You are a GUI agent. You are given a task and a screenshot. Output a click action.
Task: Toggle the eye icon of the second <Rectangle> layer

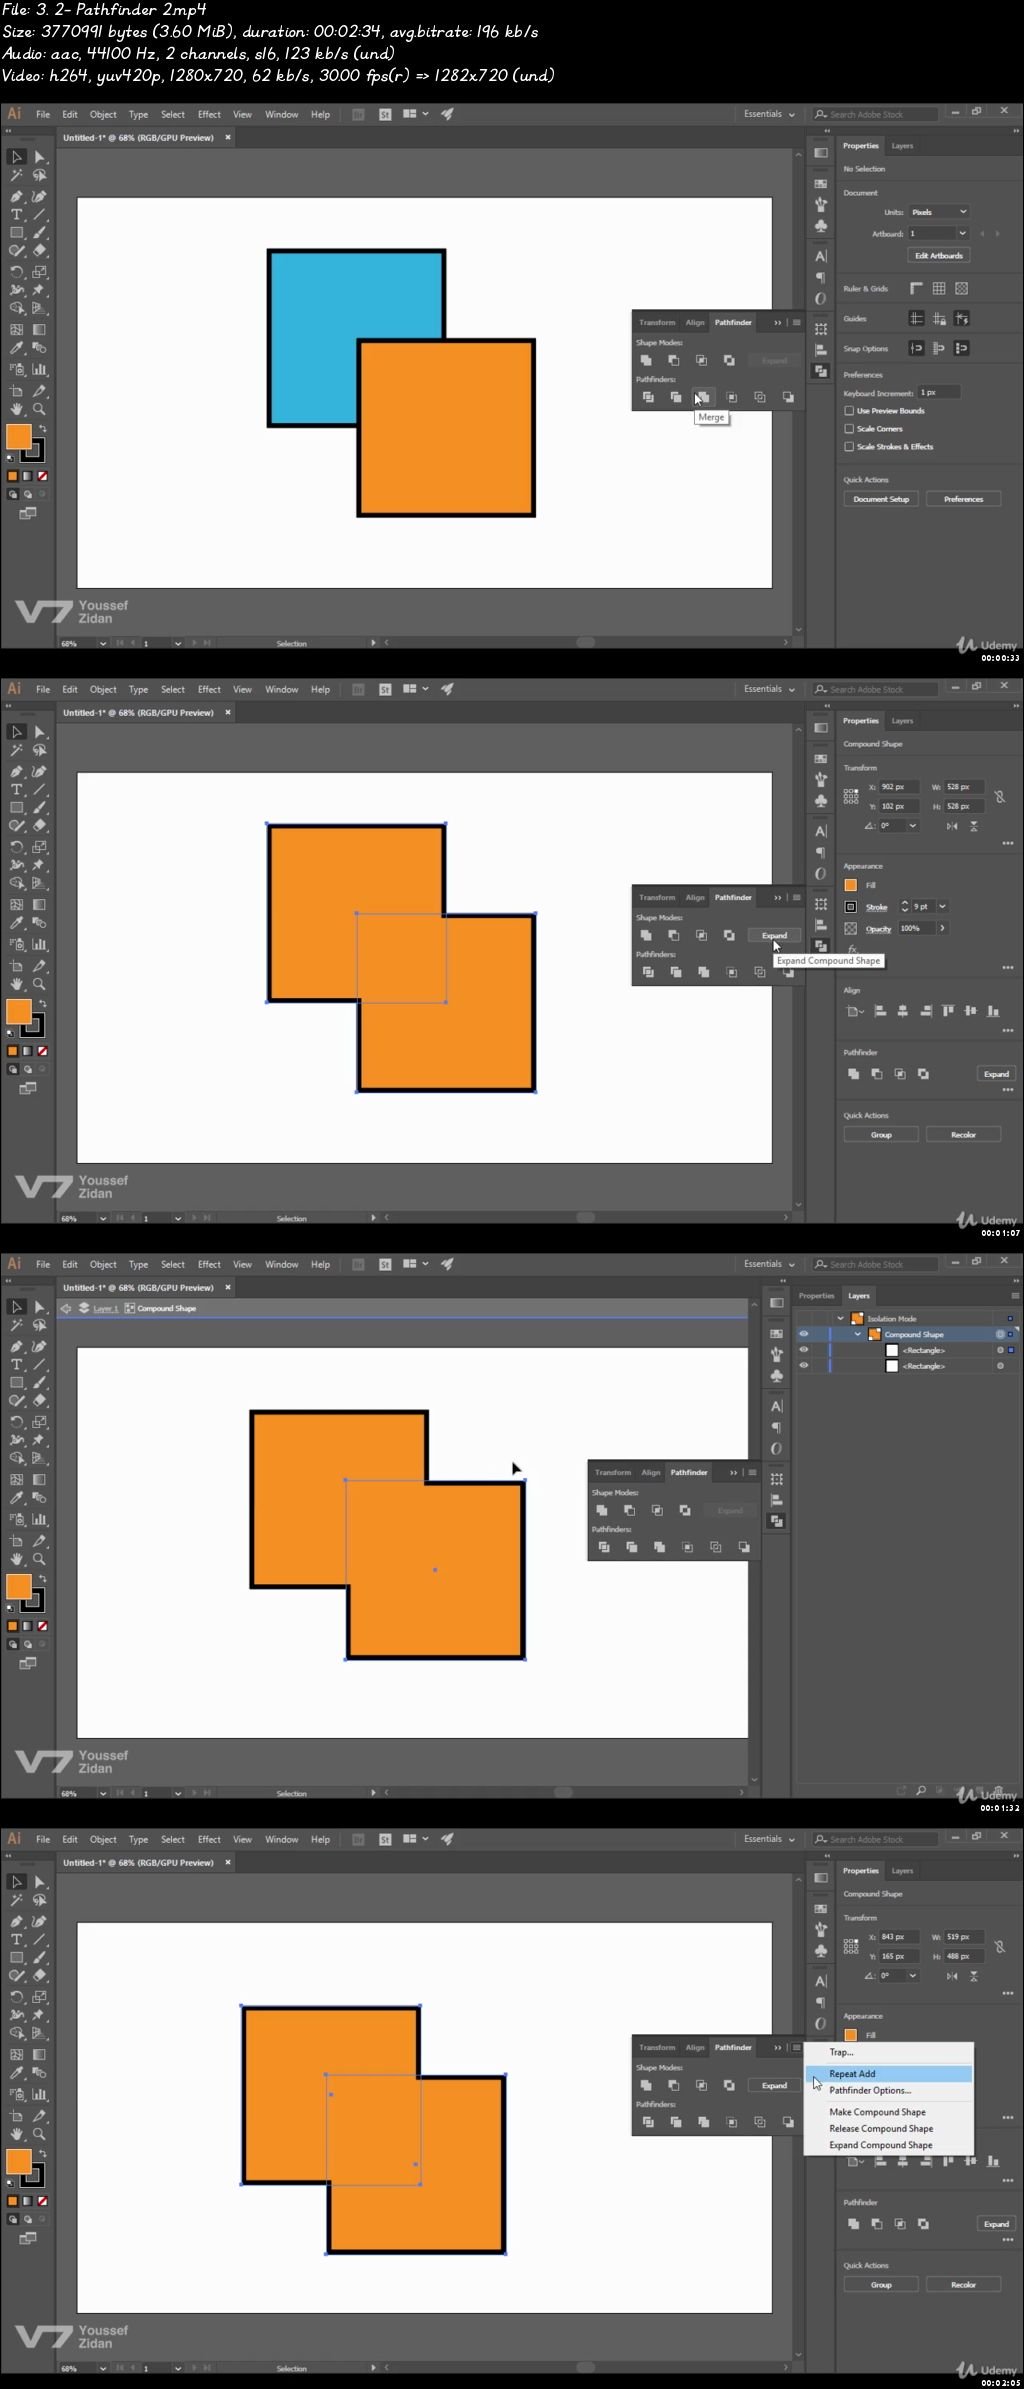click(804, 1365)
